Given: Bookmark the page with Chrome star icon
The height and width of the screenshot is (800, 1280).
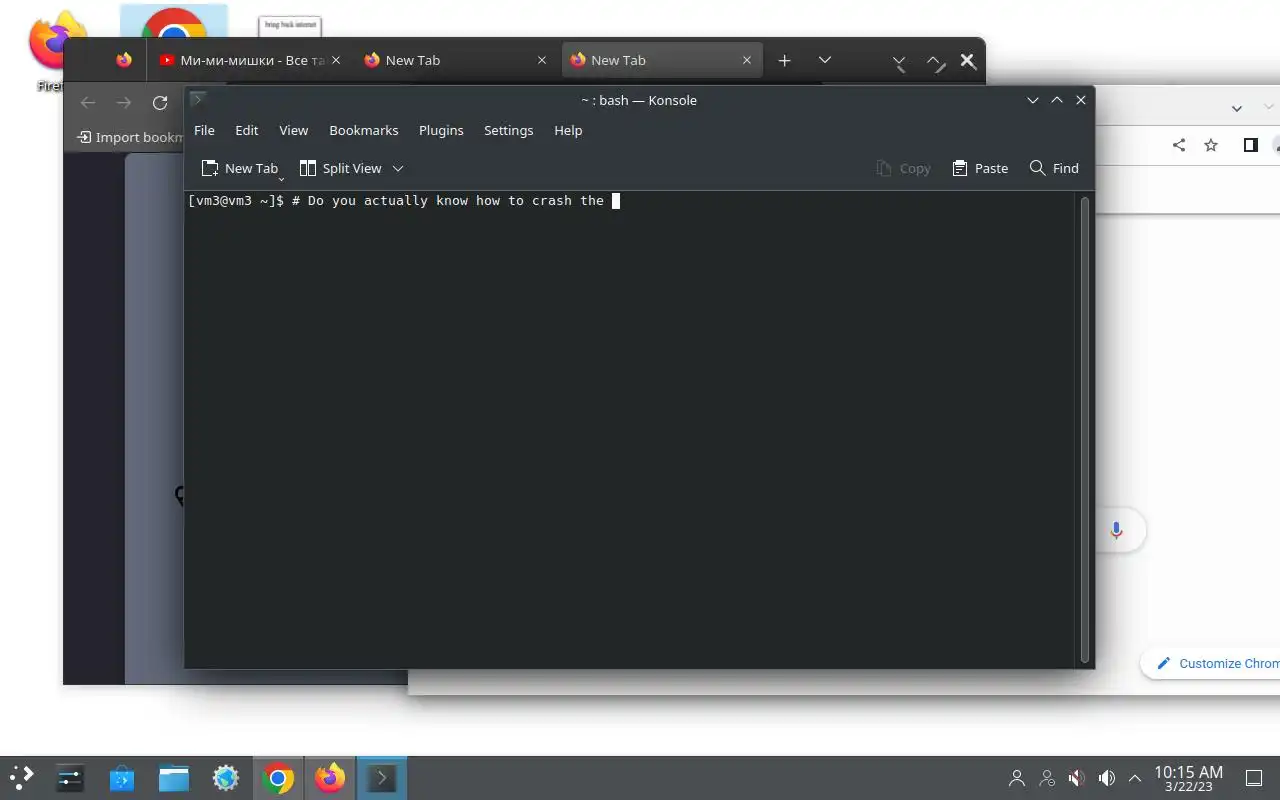Looking at the screenshot, I should click(1211, 145).
